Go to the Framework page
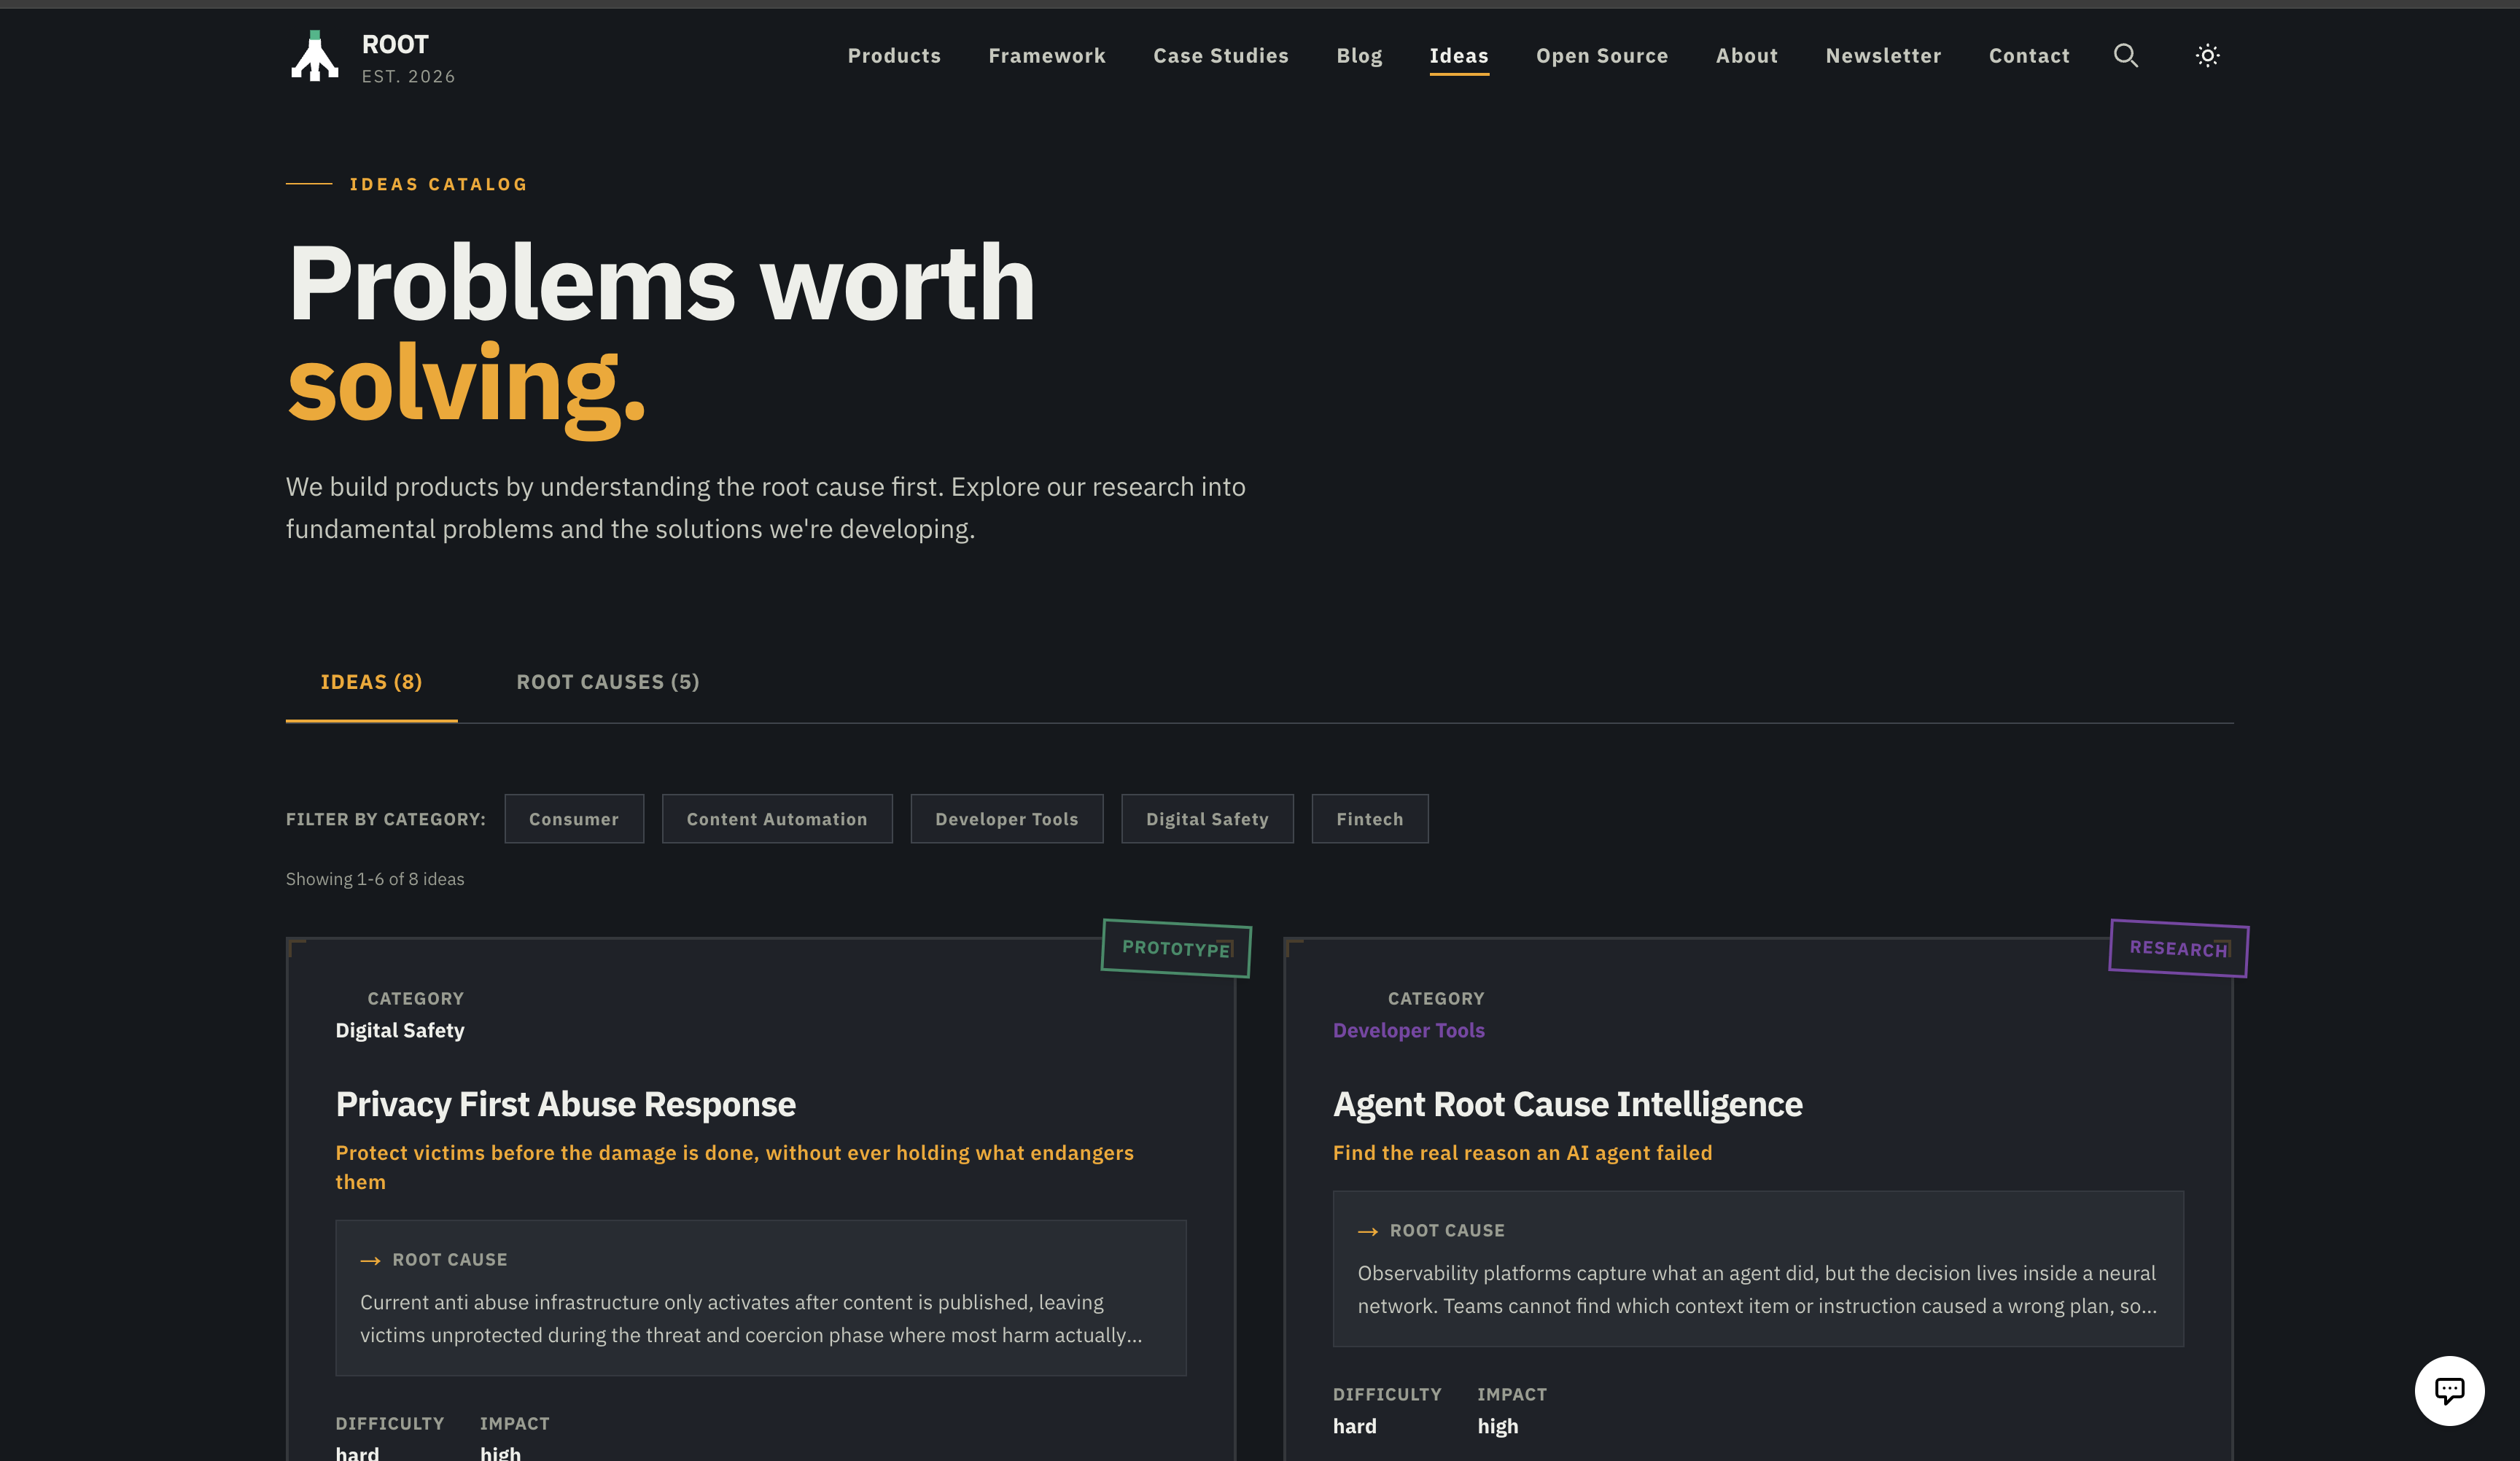The width and height of the screenshot is (2520, 1461). coord(1046,56)
